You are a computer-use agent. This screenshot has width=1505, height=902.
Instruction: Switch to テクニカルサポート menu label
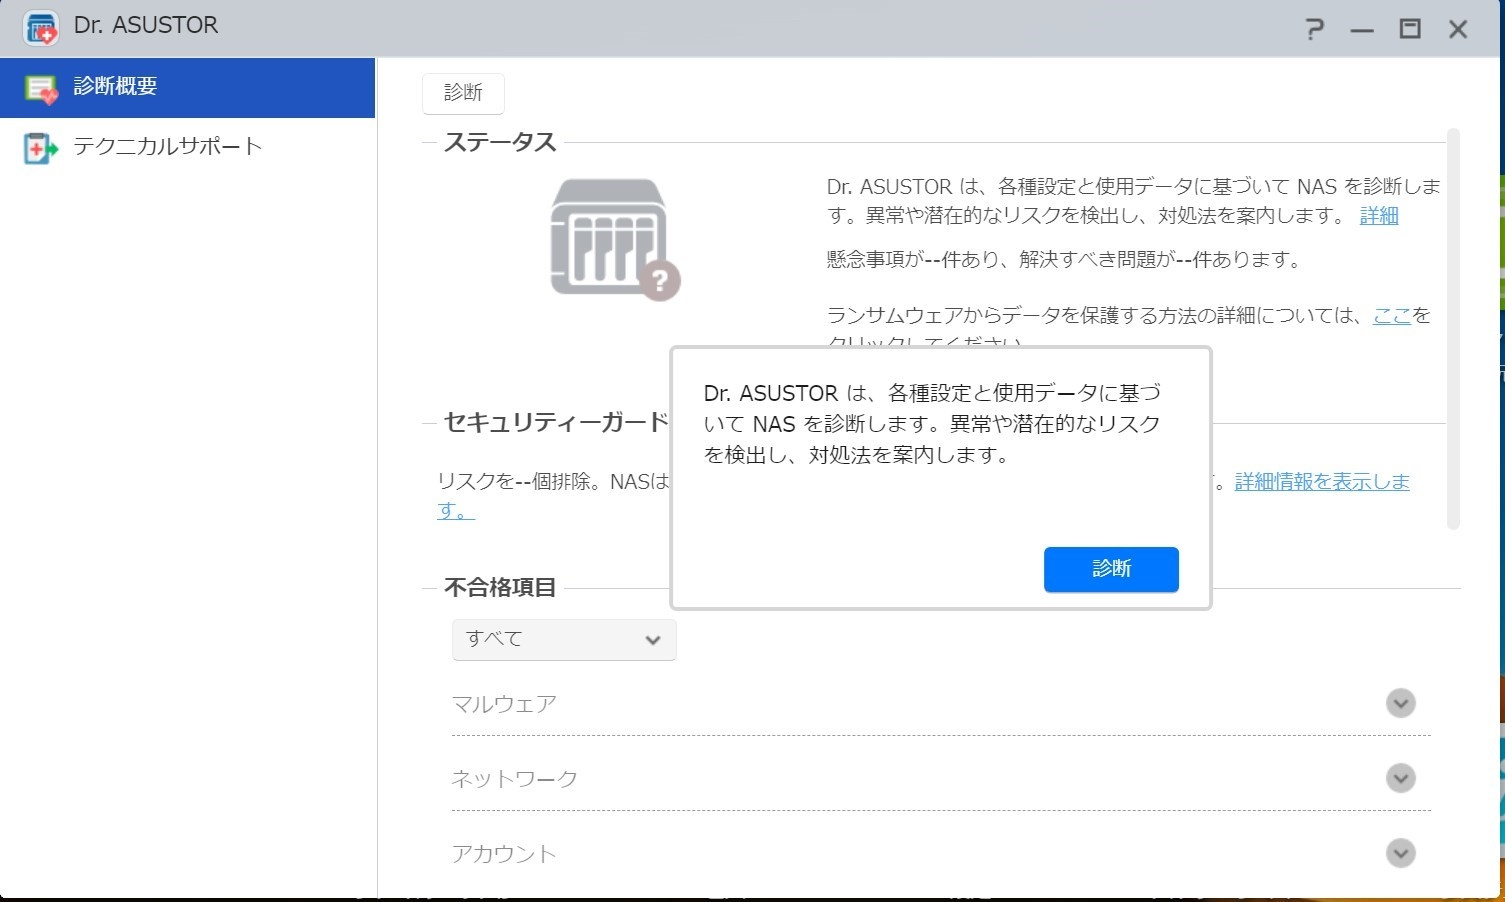pyautogui.click(x=167, y=147)
